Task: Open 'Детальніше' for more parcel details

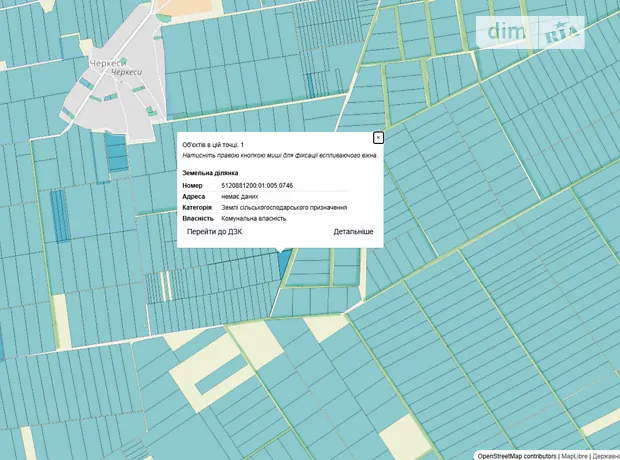Action: 353,232
